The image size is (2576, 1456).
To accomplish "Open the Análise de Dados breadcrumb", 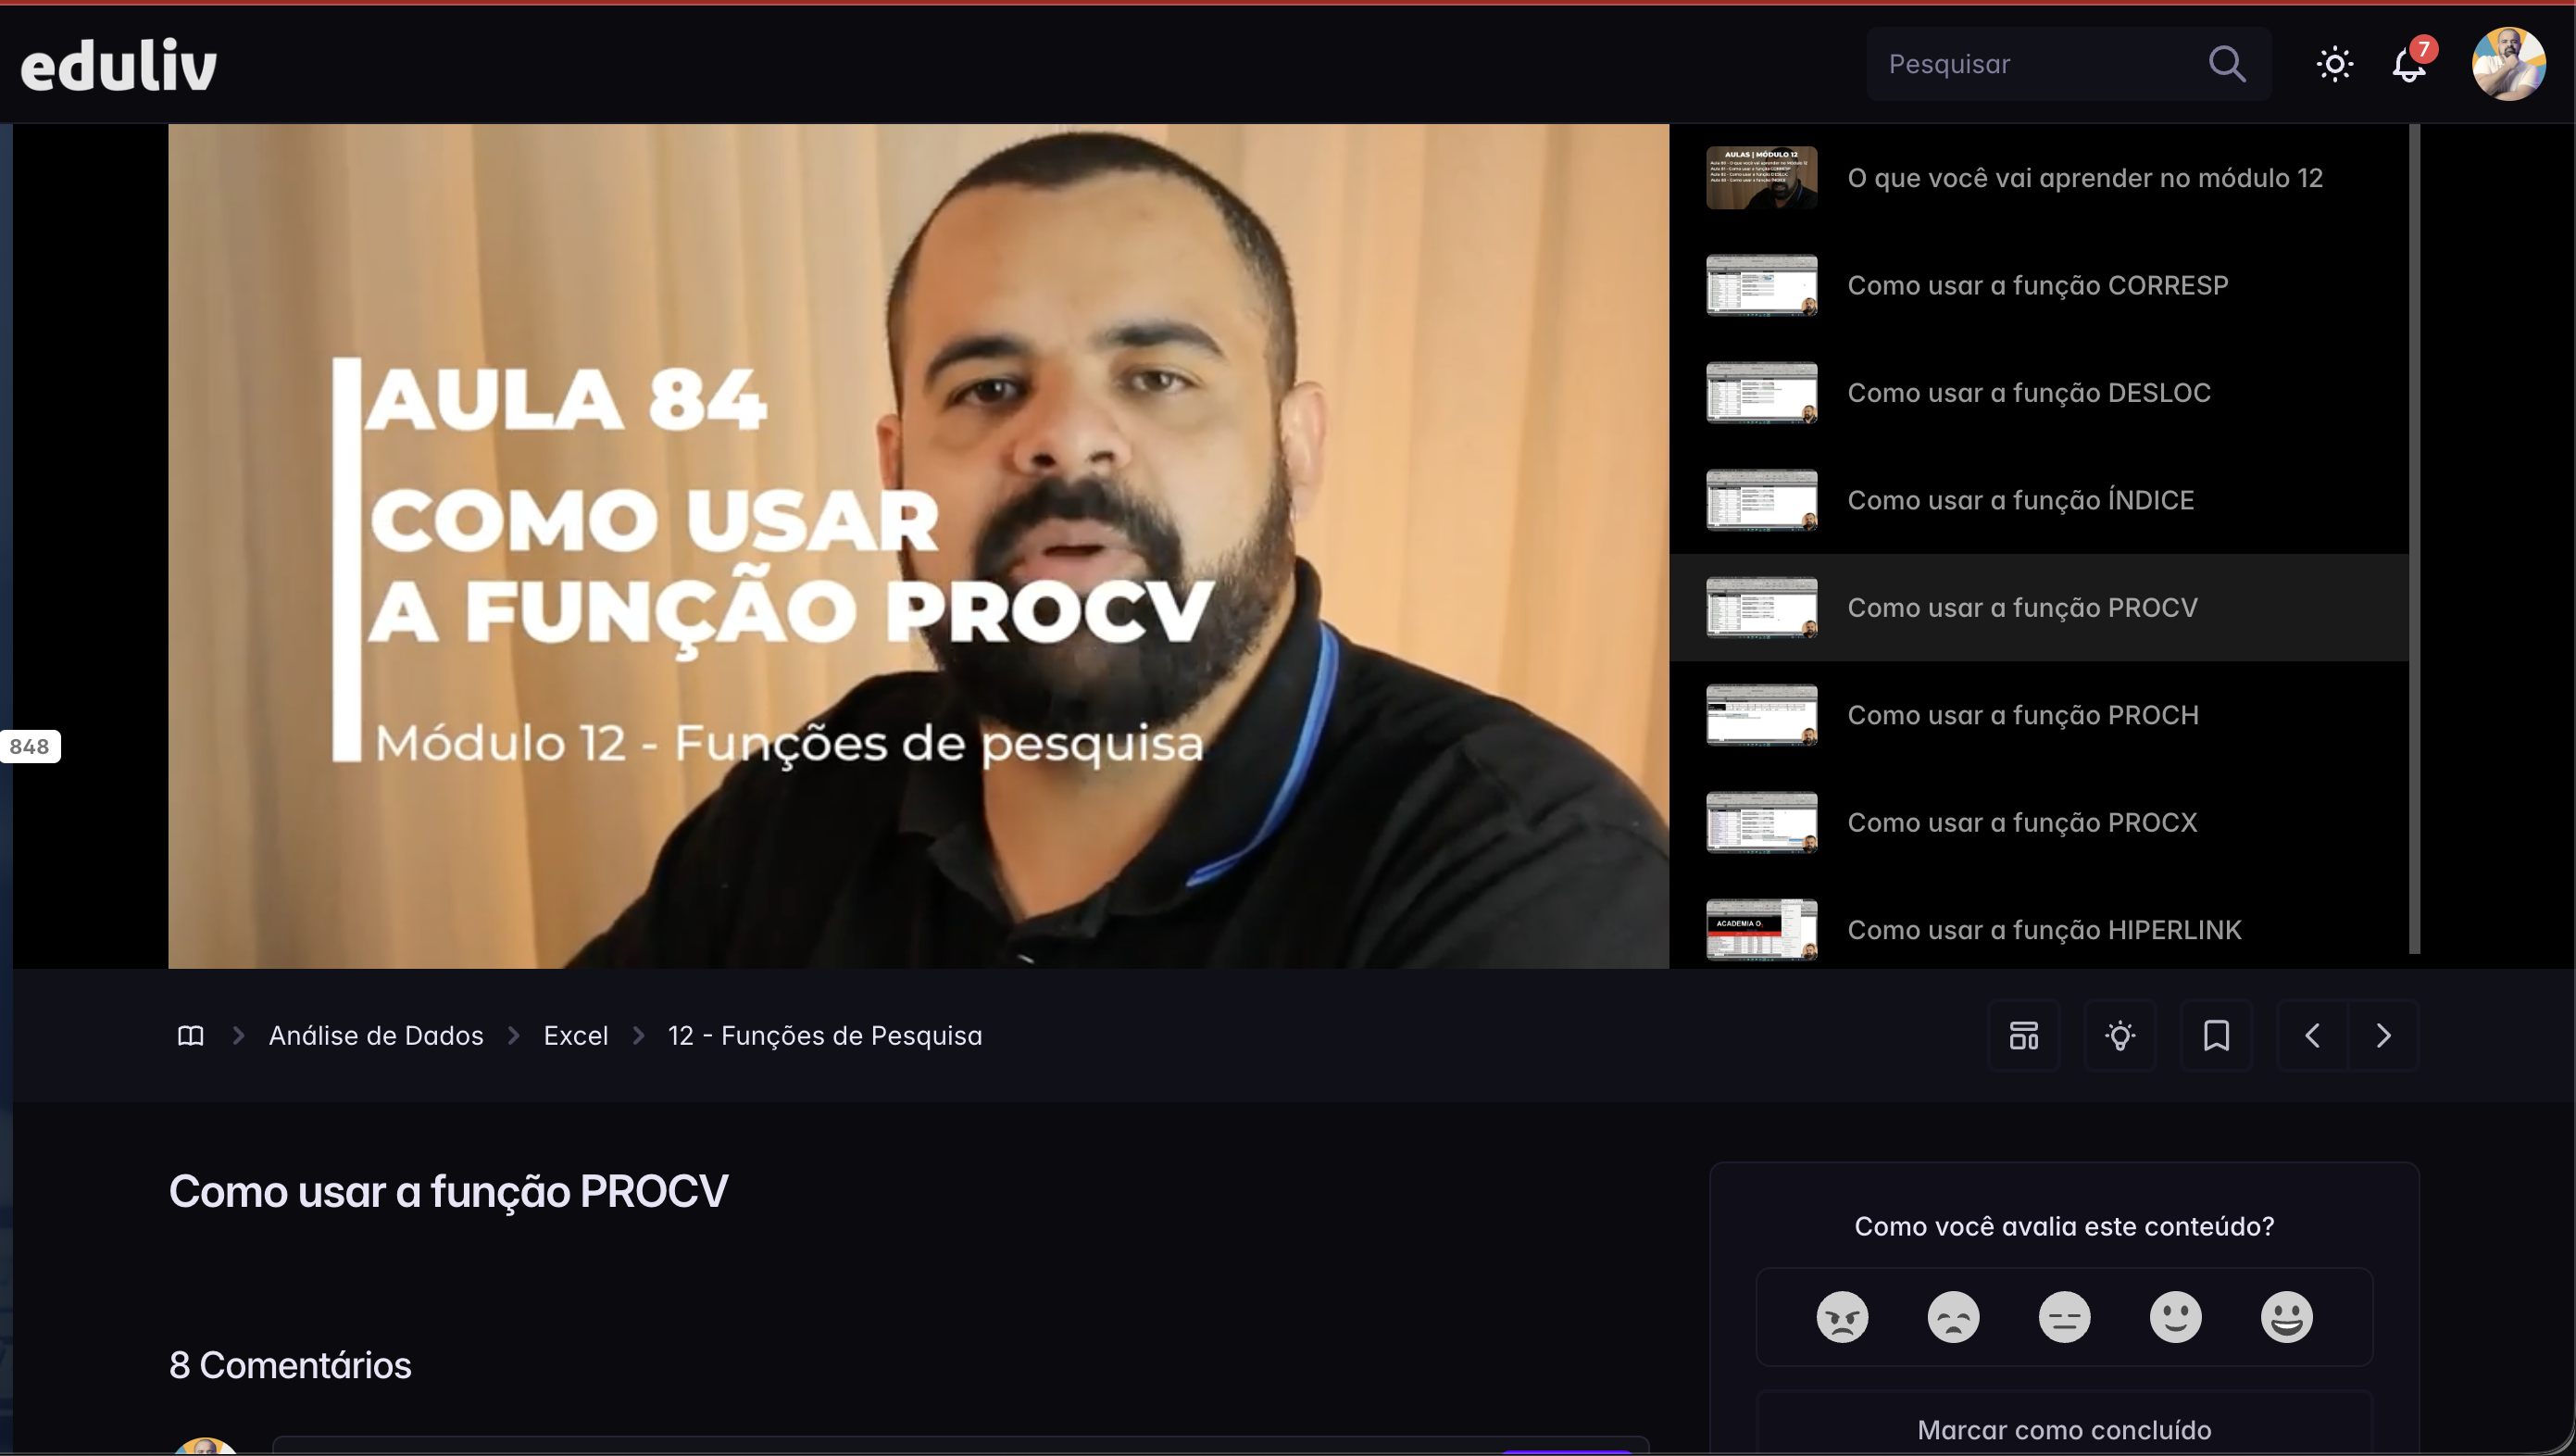I will pyautogui.click(x=376, y=1035).
